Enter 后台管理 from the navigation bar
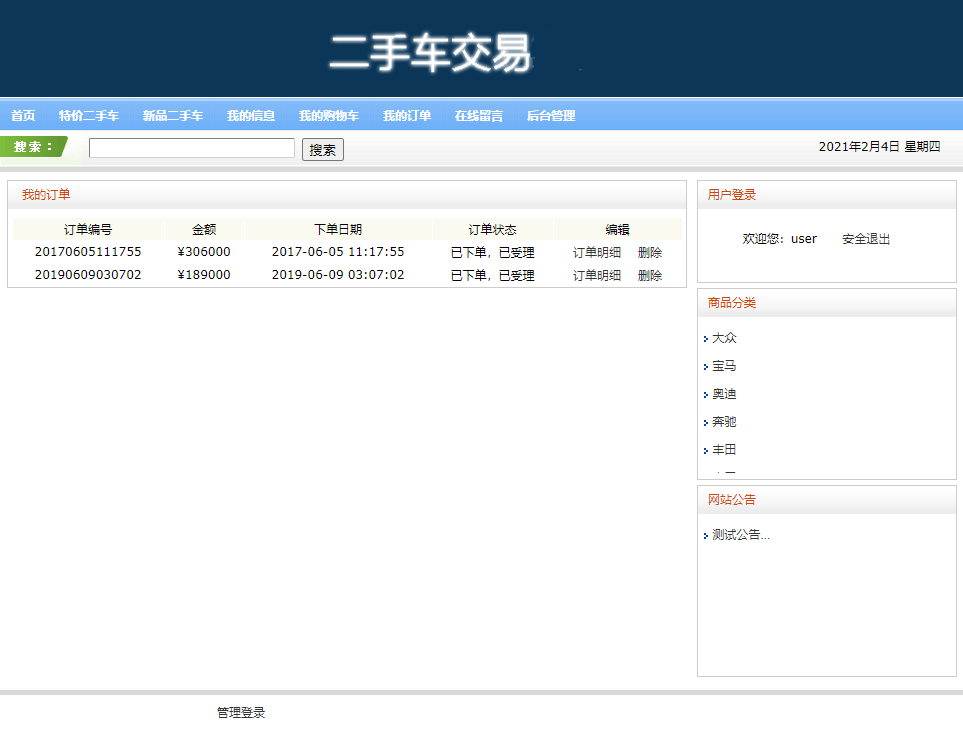Screen dimensions: 963x749 (x=550, y=115)
